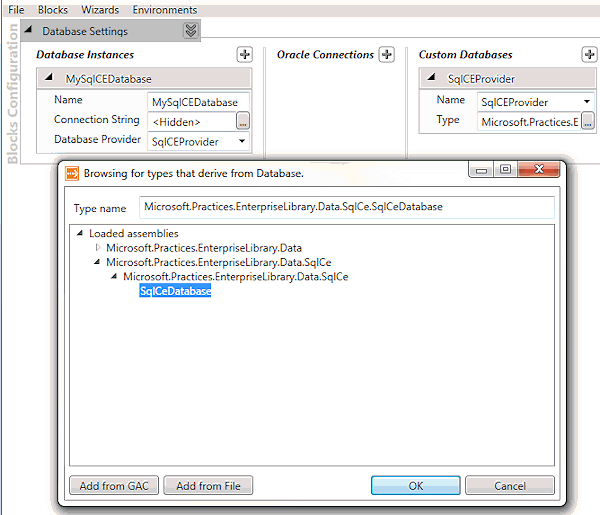Collapse the Database Settings section triangle

point(28,29)
